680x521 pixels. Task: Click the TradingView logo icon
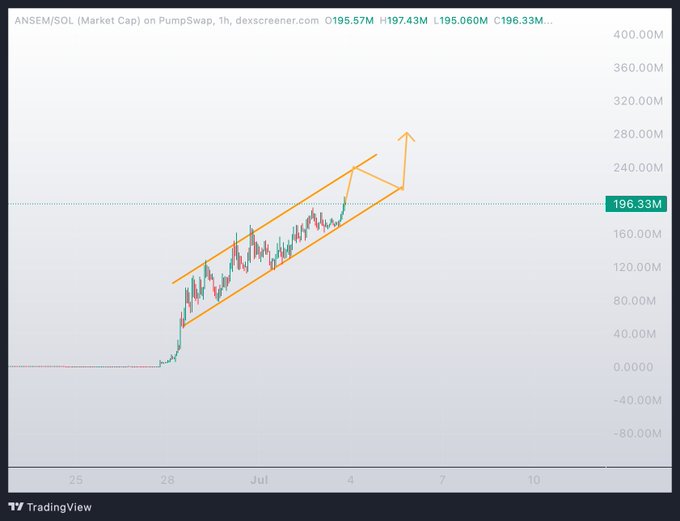16,507
